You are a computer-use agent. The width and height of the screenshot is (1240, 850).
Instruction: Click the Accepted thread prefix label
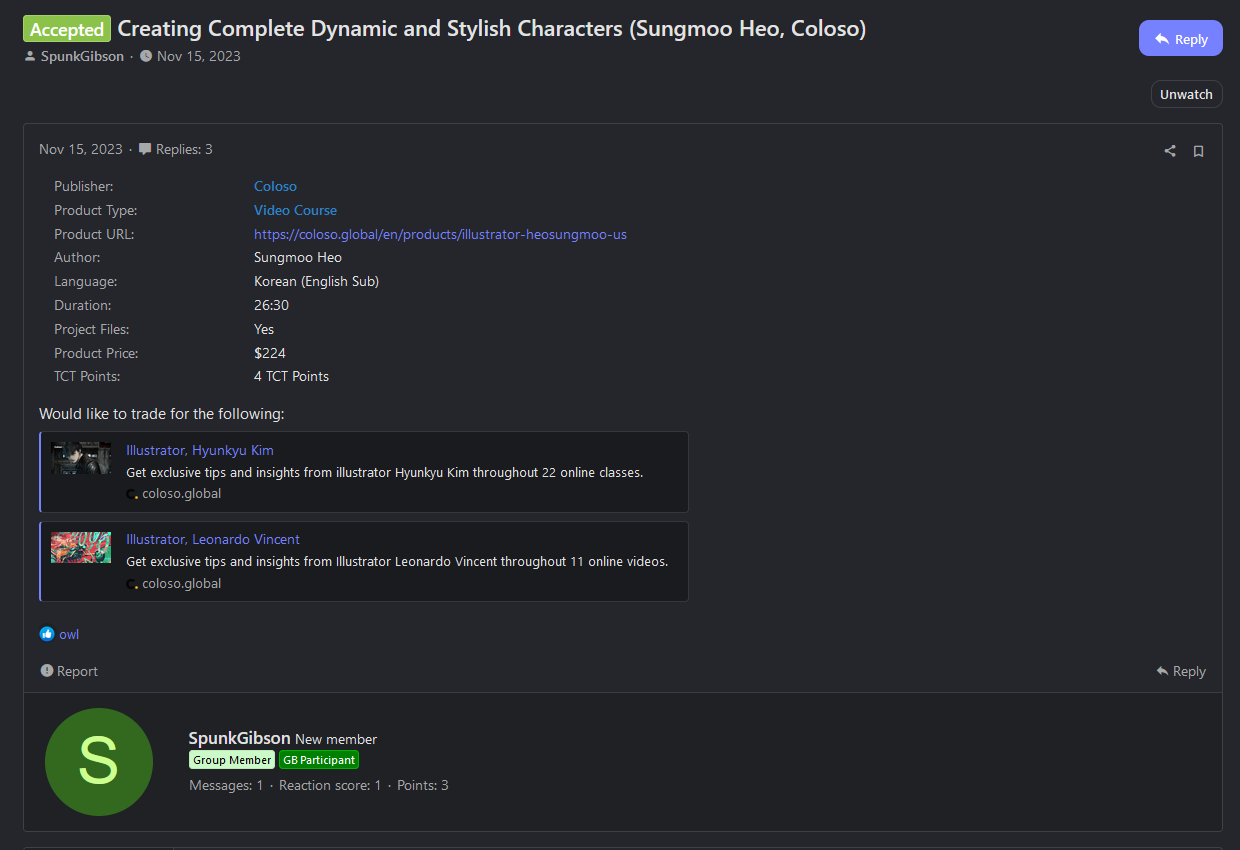pyautogui.click(x=67, y=29)
